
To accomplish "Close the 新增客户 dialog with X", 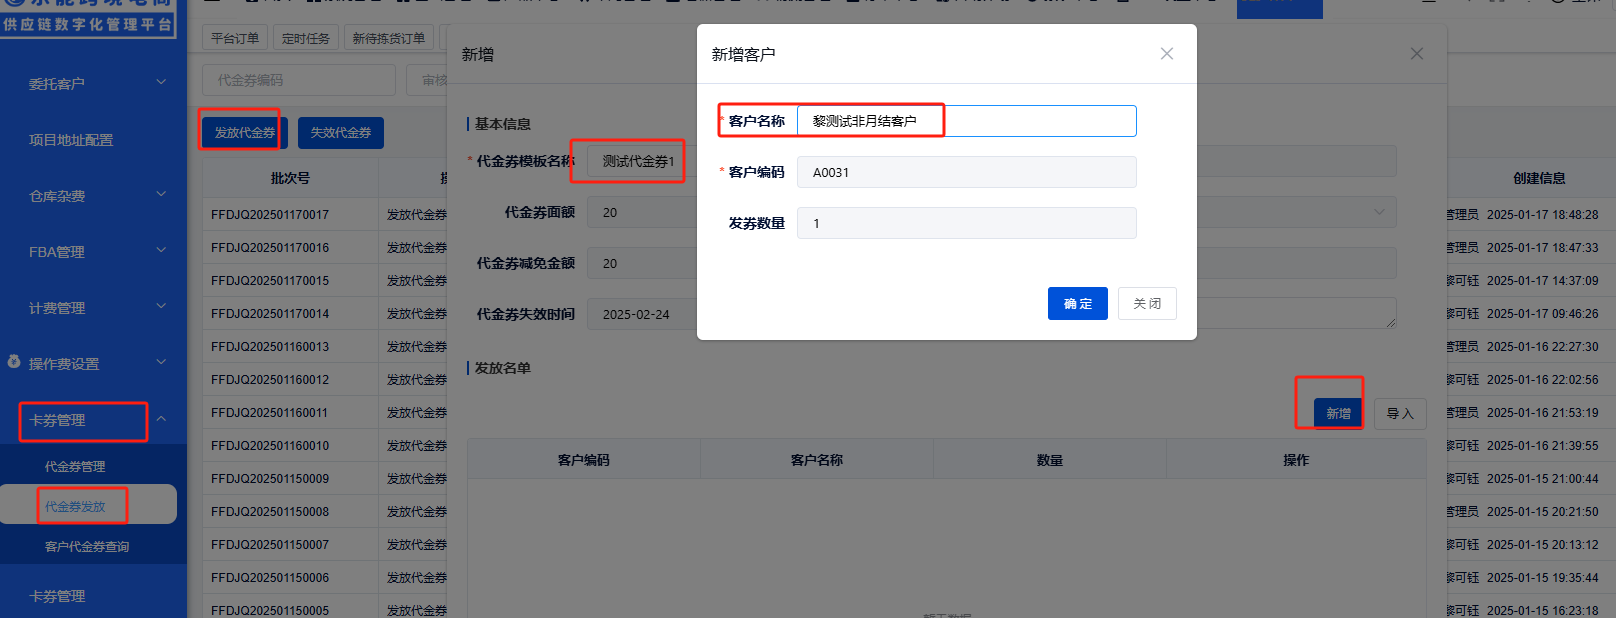I will [1167, 54].
